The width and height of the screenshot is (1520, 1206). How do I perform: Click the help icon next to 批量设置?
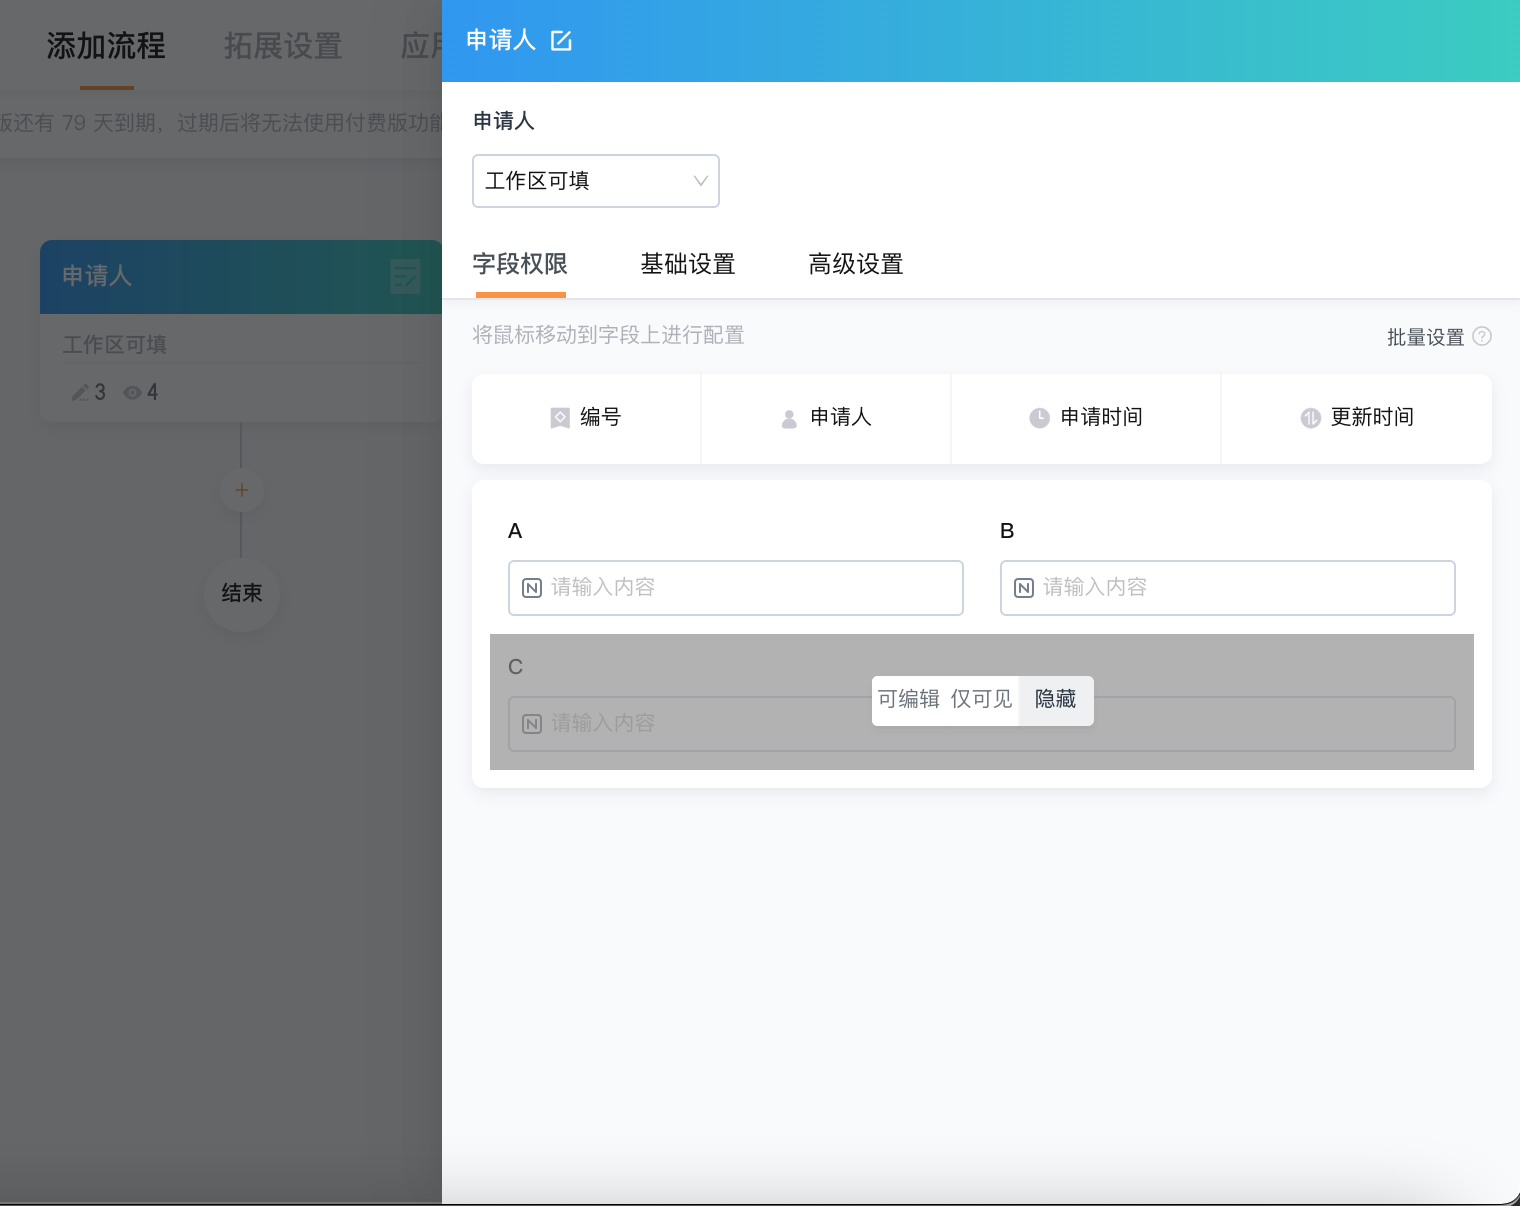coord(1483,337)
